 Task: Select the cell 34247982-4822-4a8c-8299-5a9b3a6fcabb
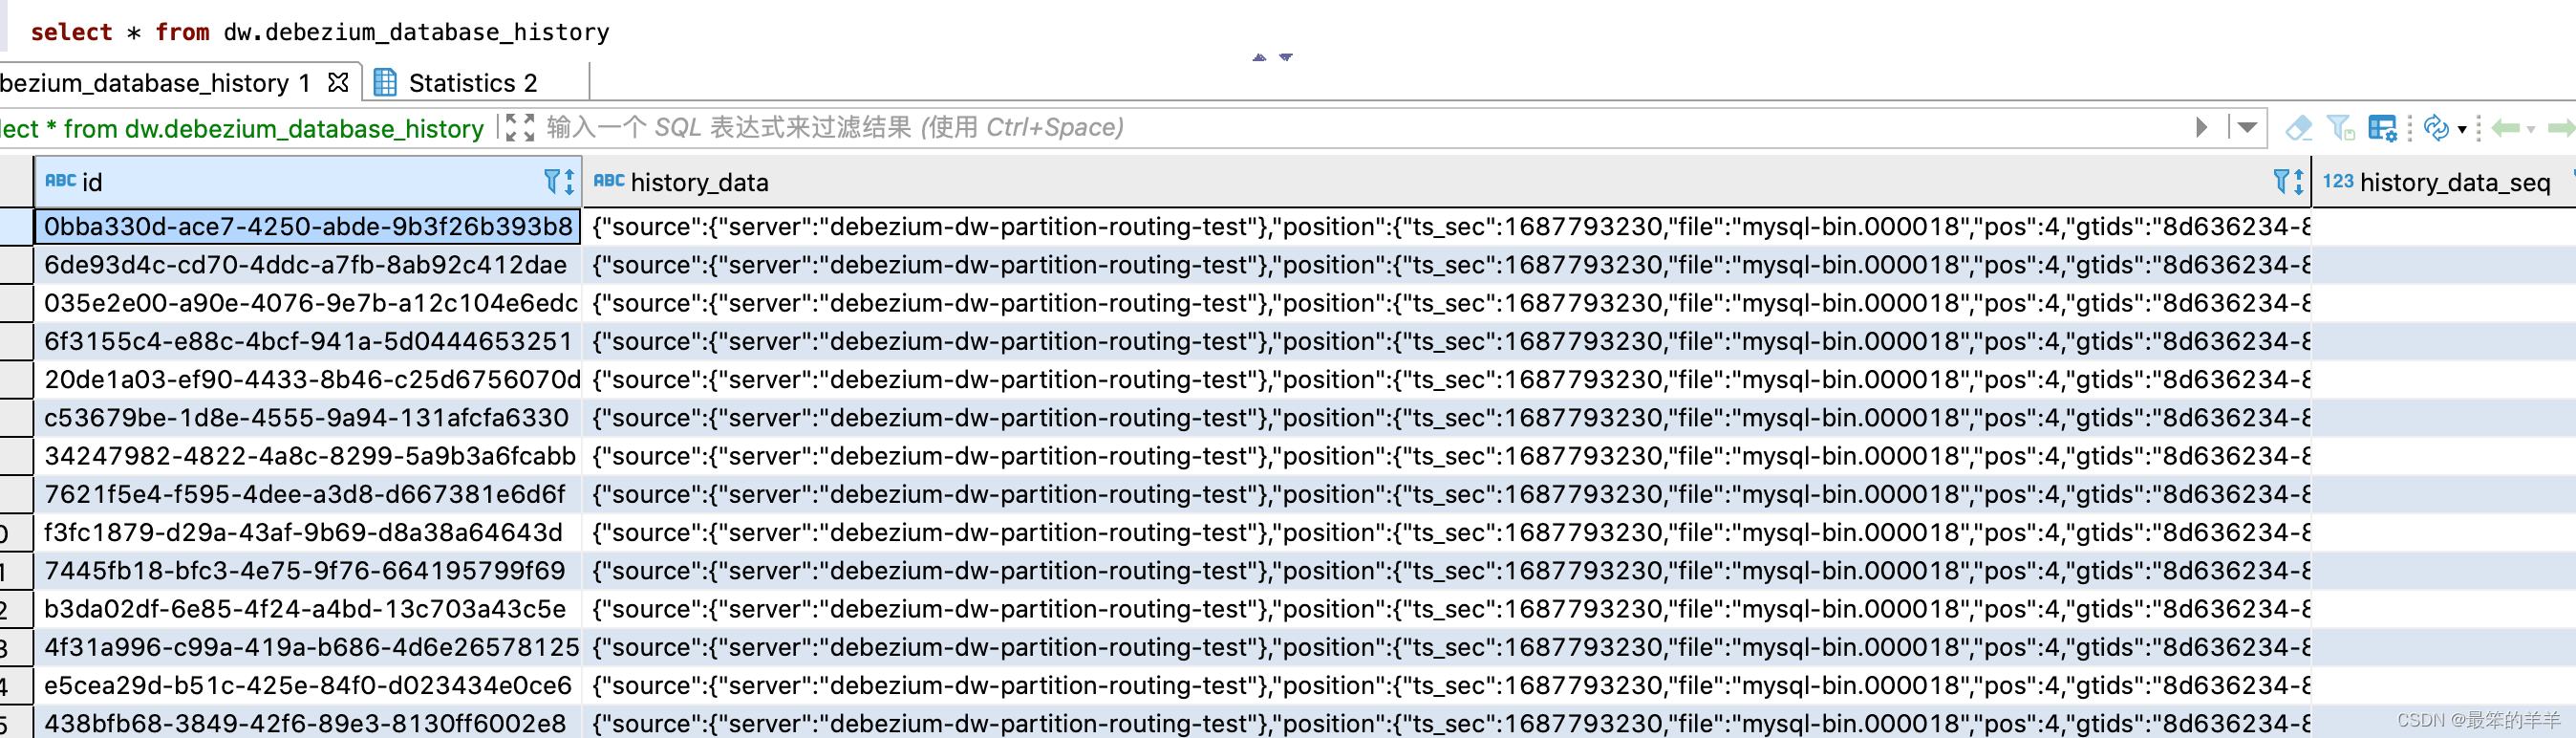click(308, 456)
